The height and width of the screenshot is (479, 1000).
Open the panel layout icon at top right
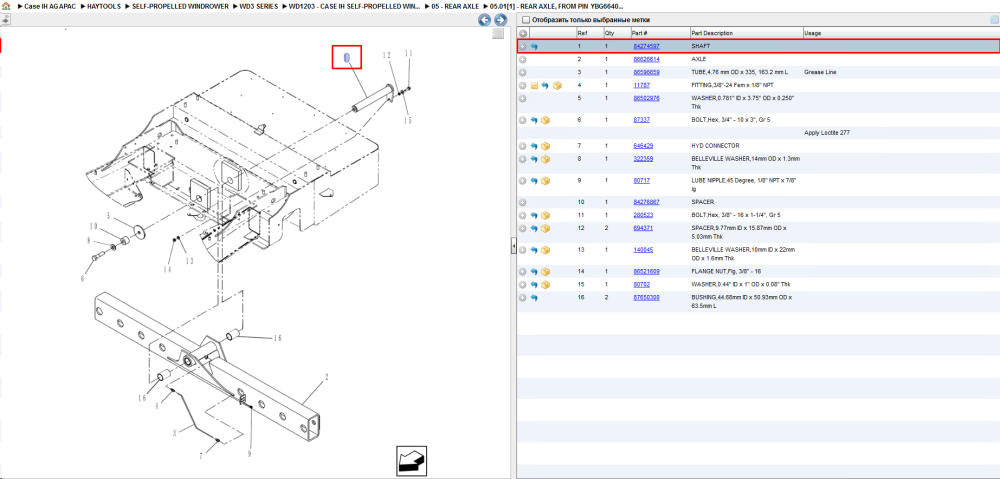[x=993, y=20]
